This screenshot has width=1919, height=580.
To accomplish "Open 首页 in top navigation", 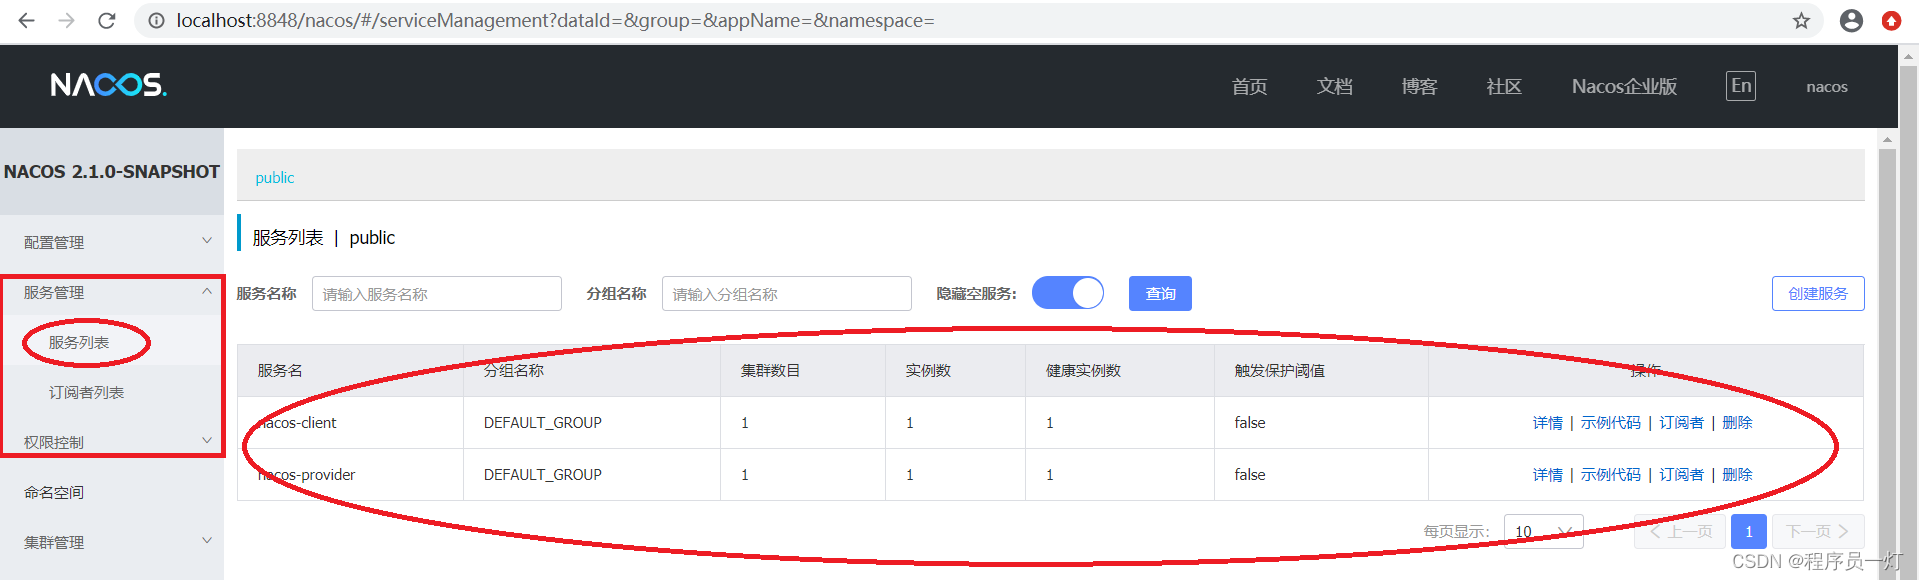I will 1249,86.
